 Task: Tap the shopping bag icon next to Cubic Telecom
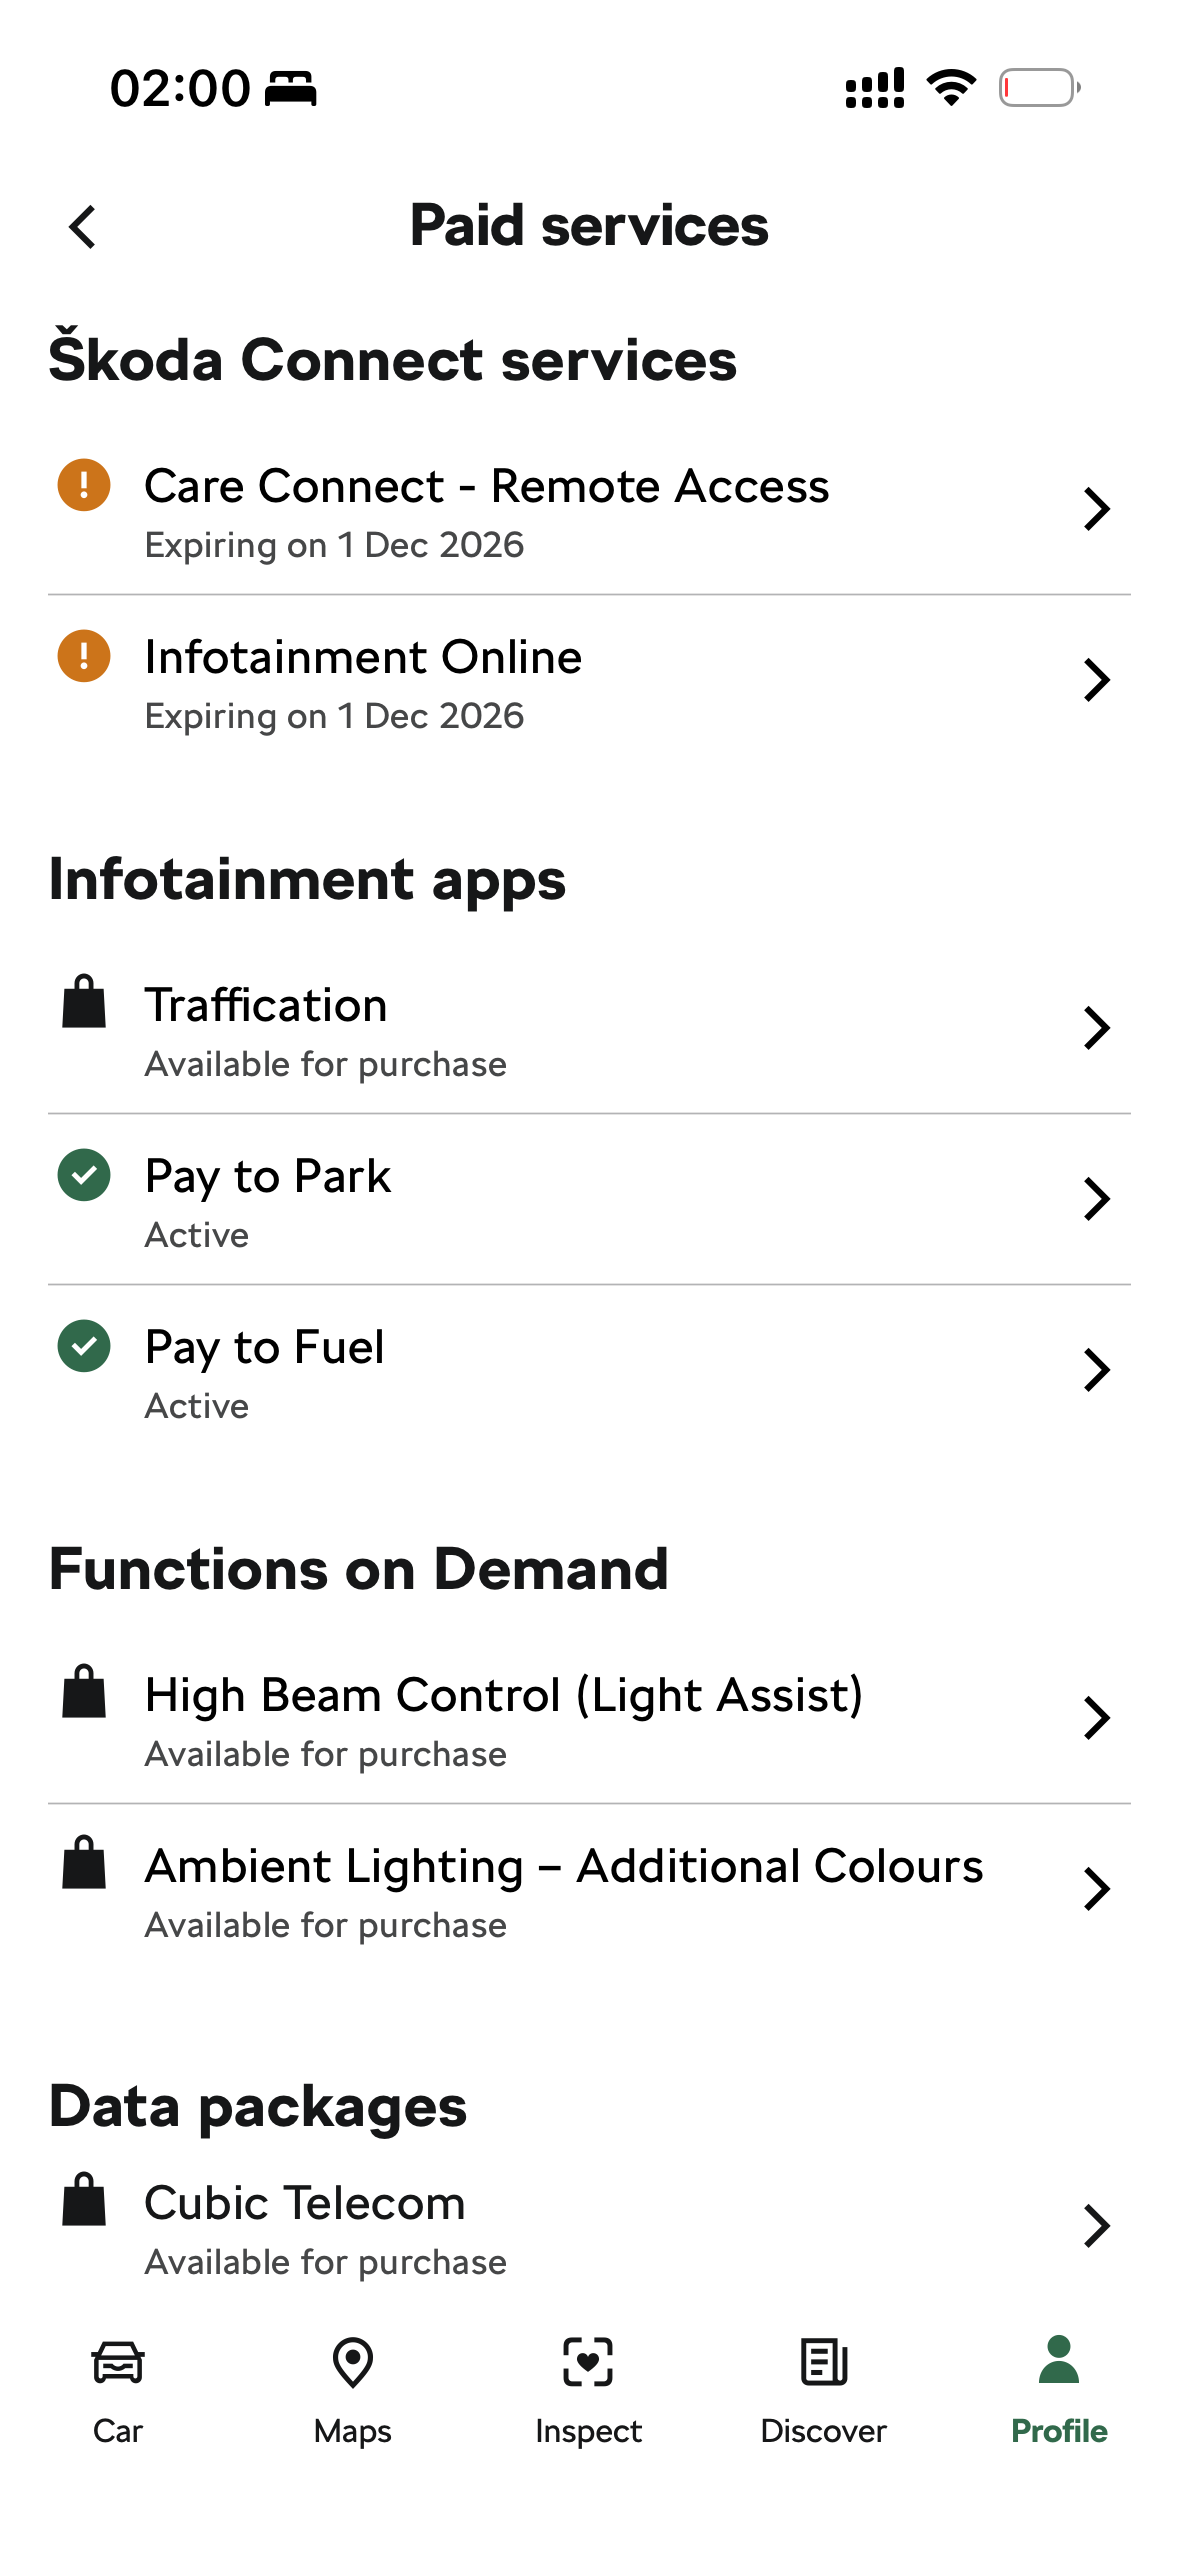(84, 2199)
